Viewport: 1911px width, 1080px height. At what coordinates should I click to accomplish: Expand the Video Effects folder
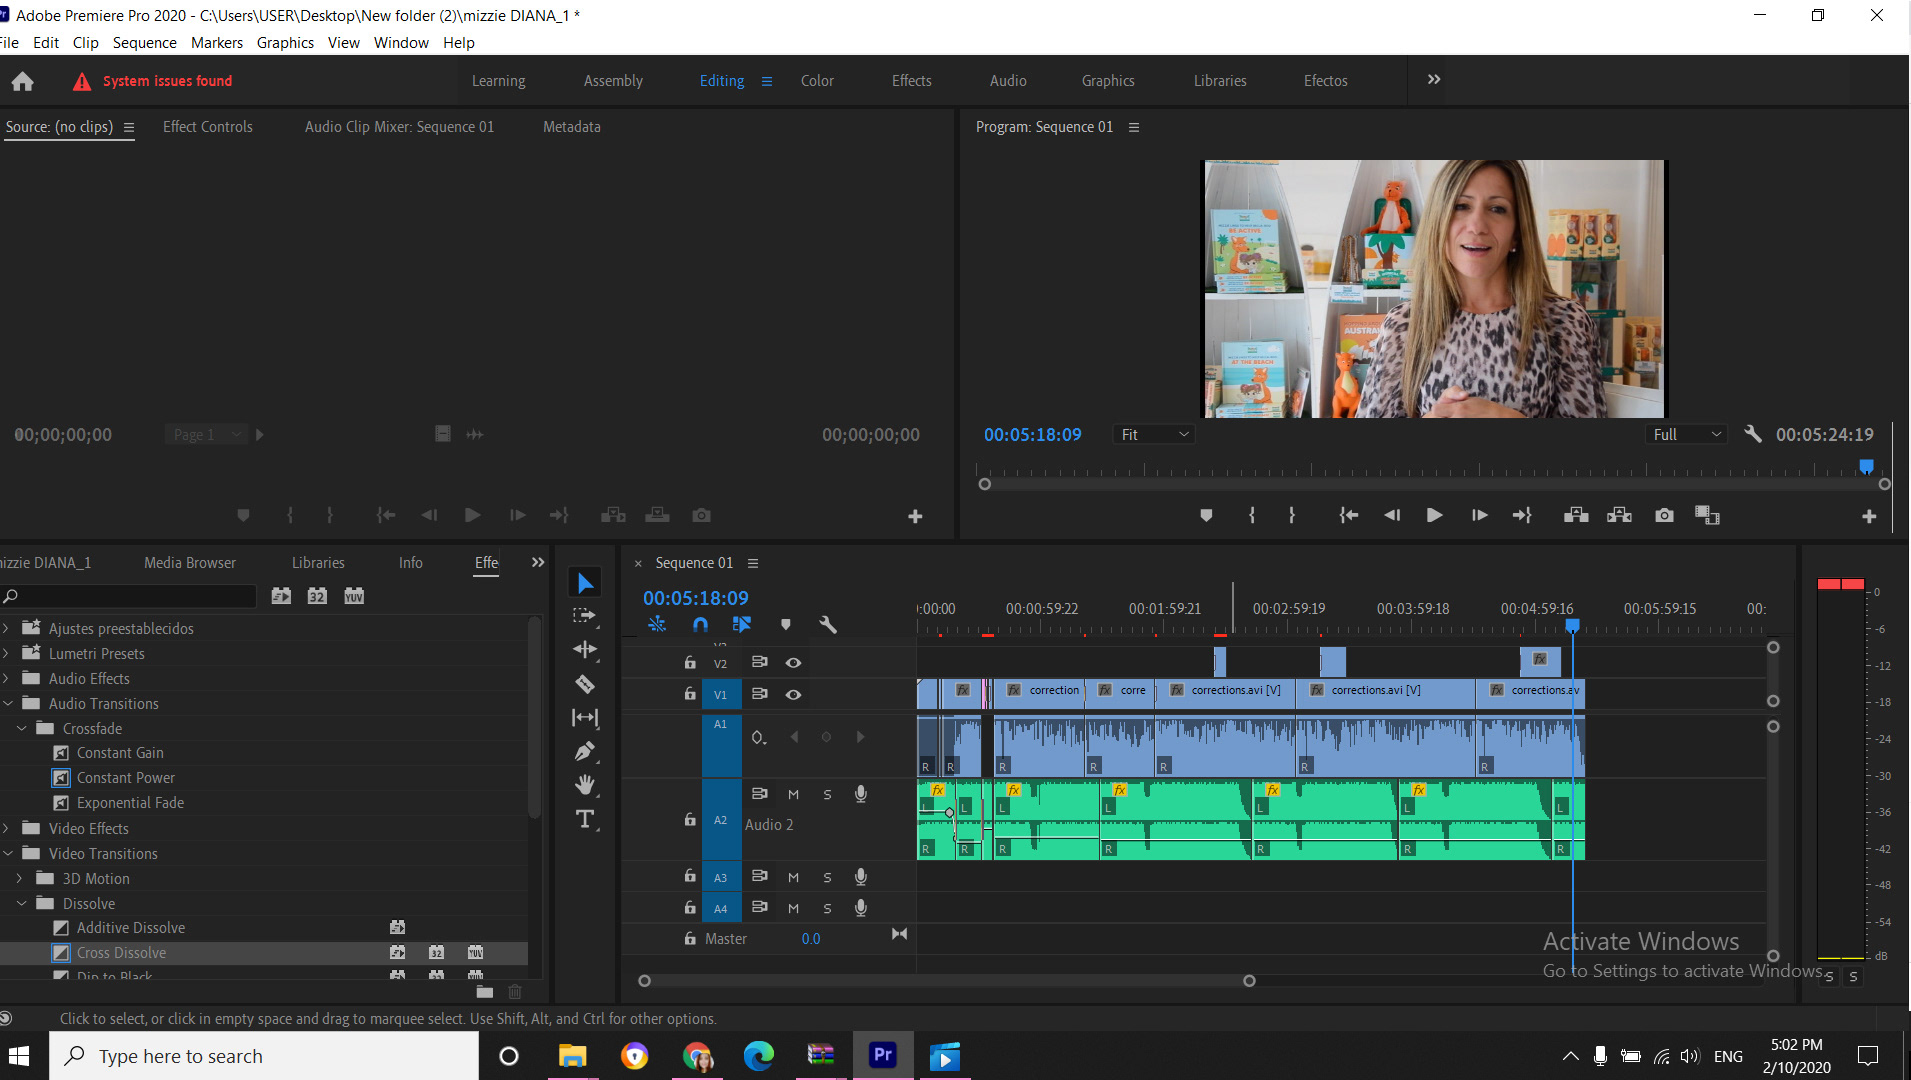tap(7, 828)
